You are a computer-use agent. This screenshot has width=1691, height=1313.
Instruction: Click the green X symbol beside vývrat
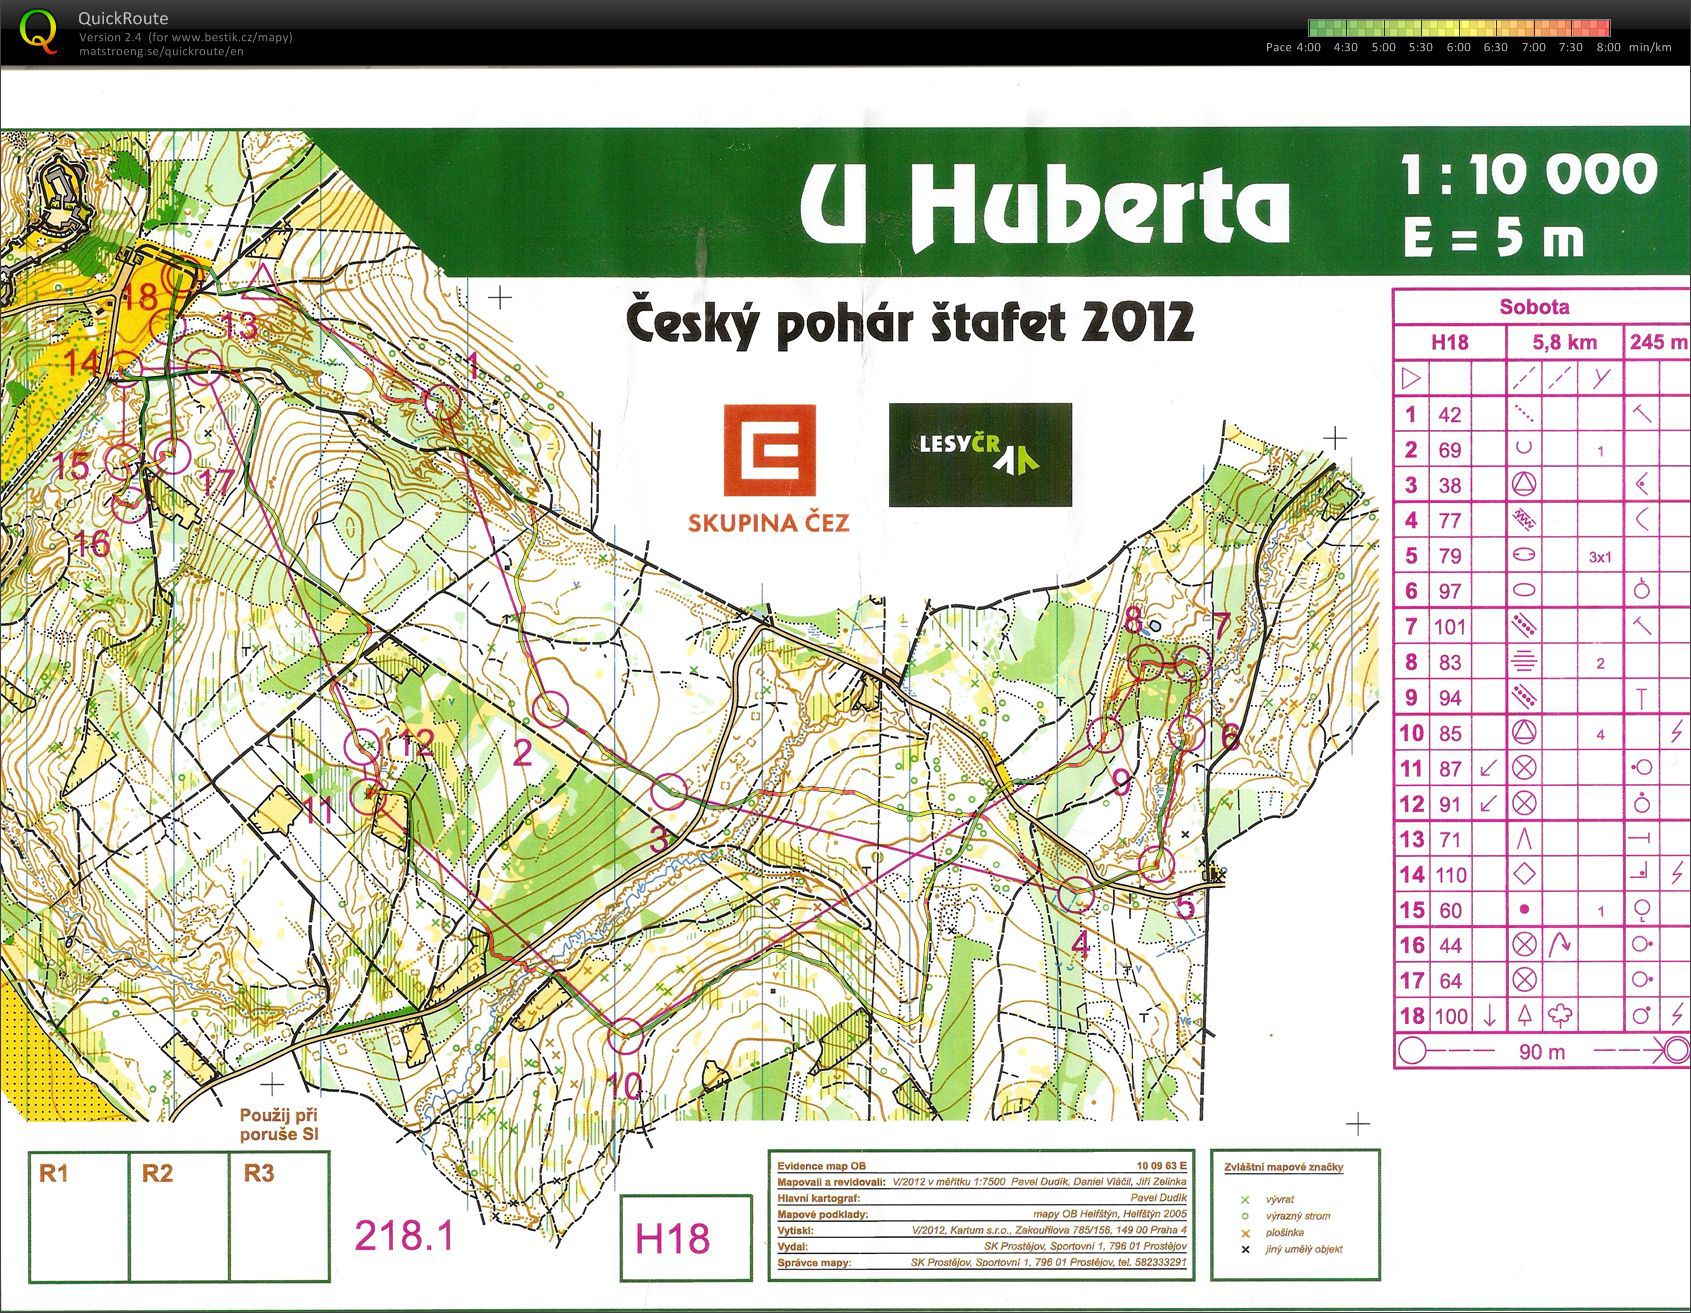click(x=1245, y=1200)
